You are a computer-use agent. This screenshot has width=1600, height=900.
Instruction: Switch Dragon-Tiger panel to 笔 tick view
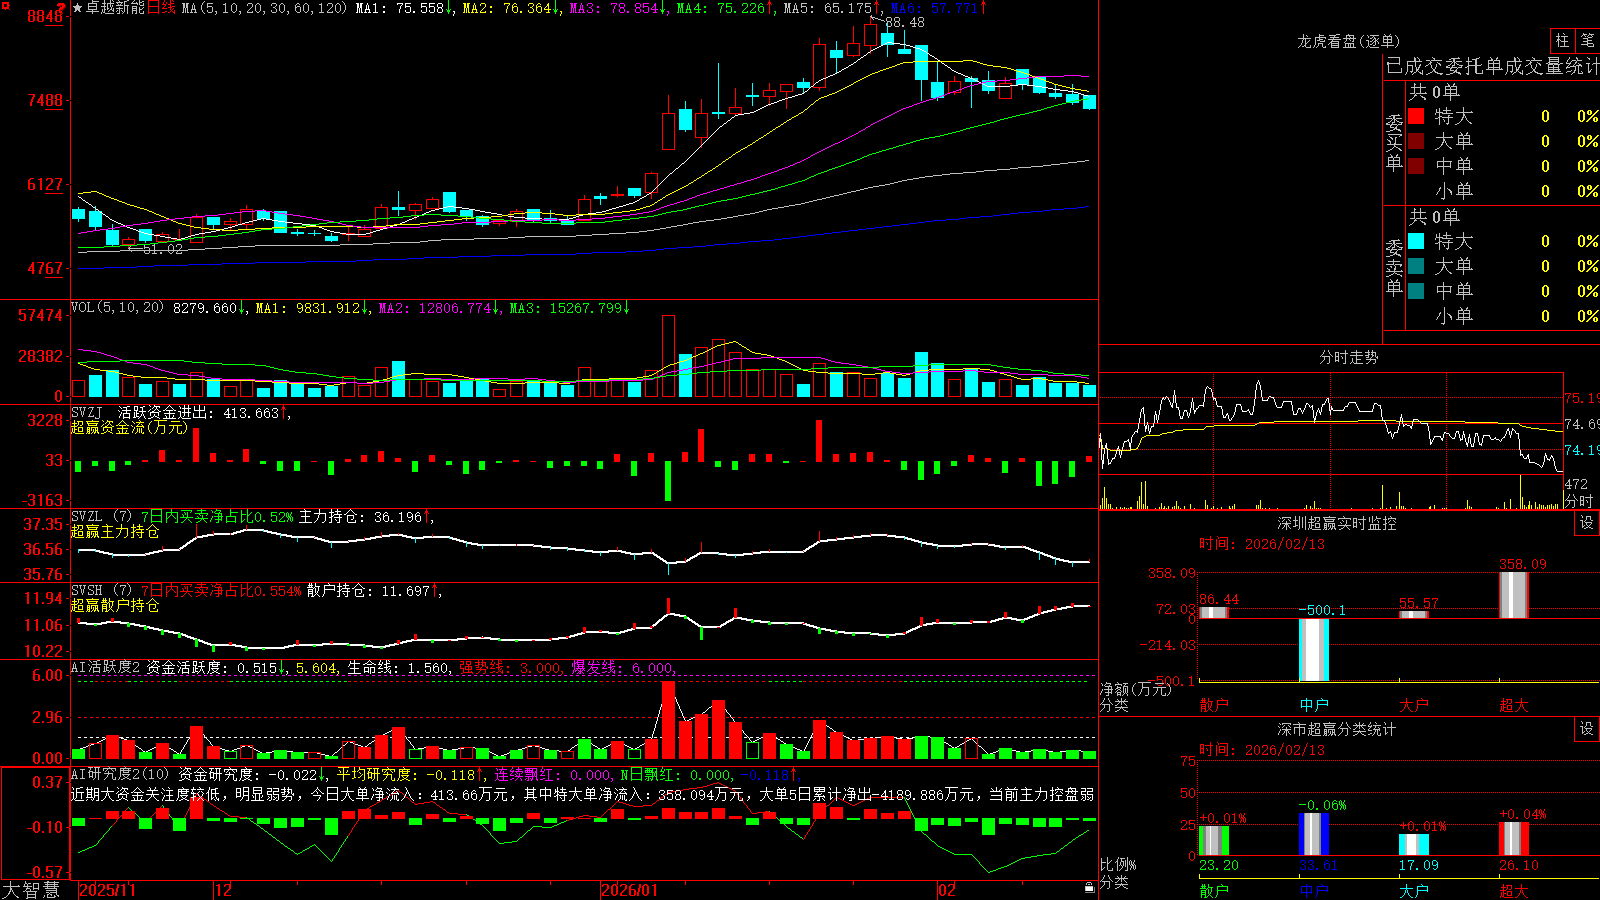click(1587, 41)
